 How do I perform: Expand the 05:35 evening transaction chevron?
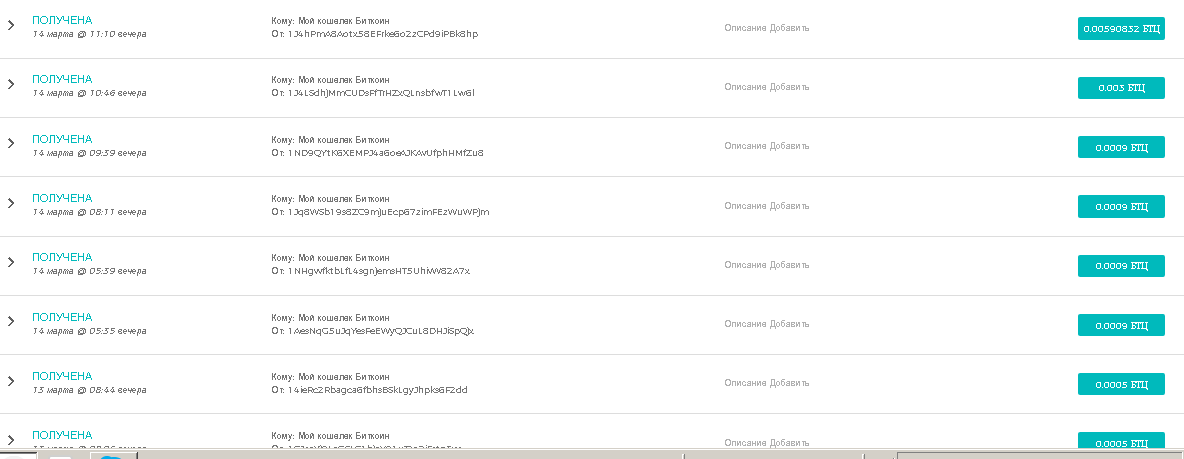tap(11, 321)
